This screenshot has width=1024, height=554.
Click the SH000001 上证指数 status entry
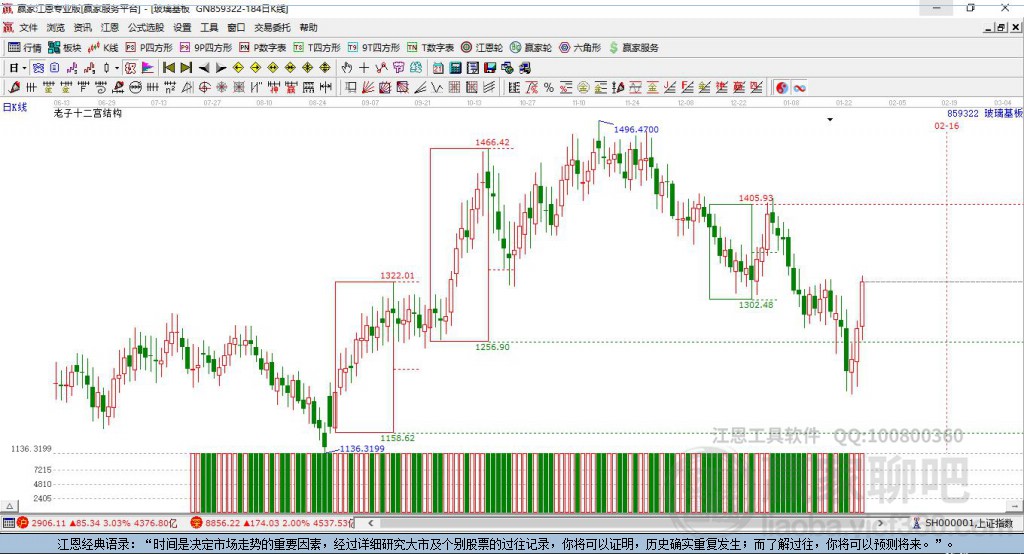(963, 523)
